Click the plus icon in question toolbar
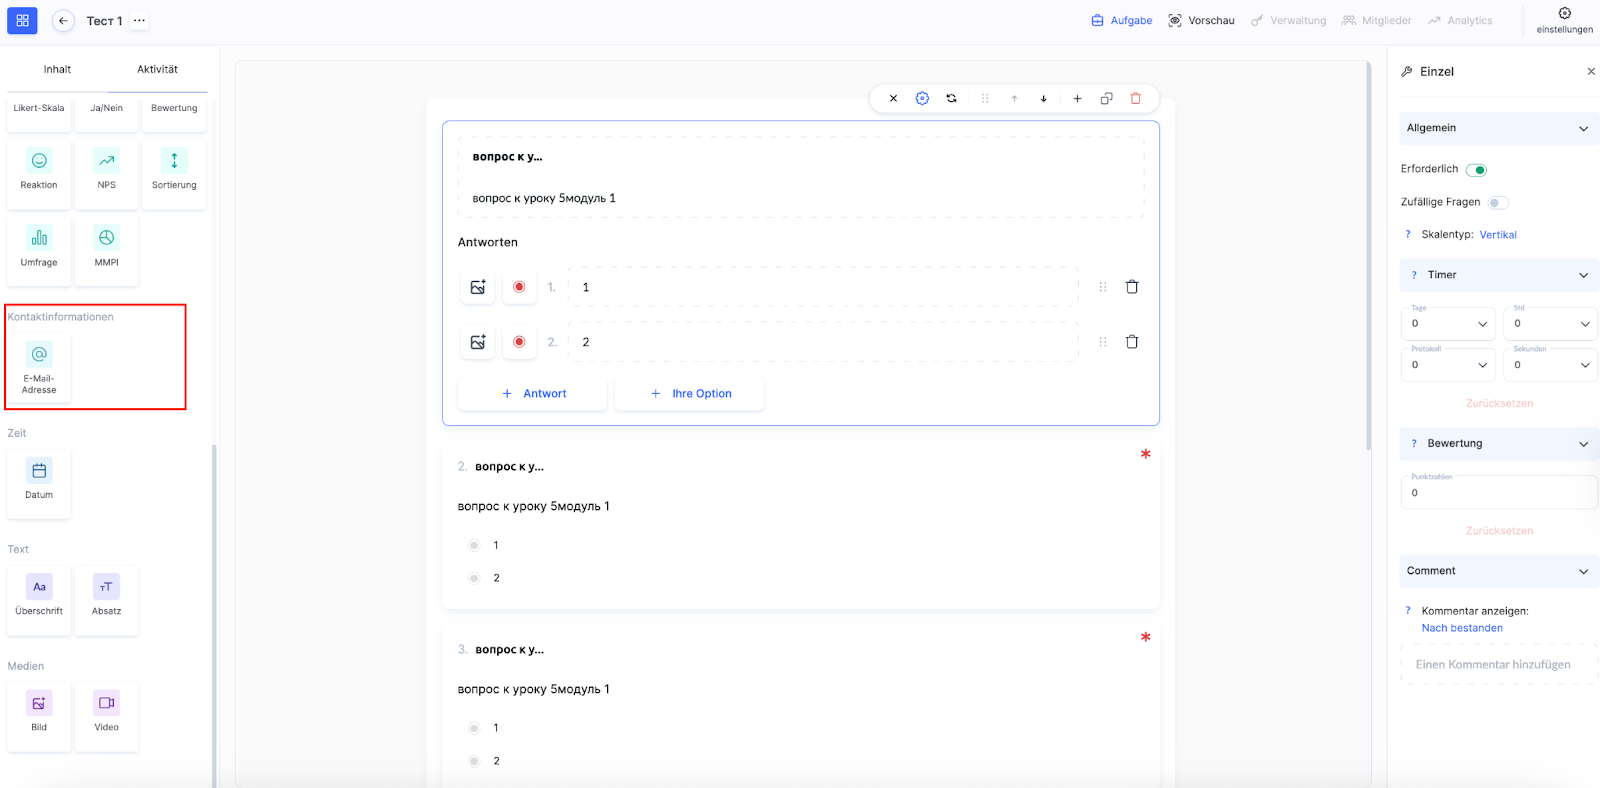The image size is (1600, 788). (1077, 98)
